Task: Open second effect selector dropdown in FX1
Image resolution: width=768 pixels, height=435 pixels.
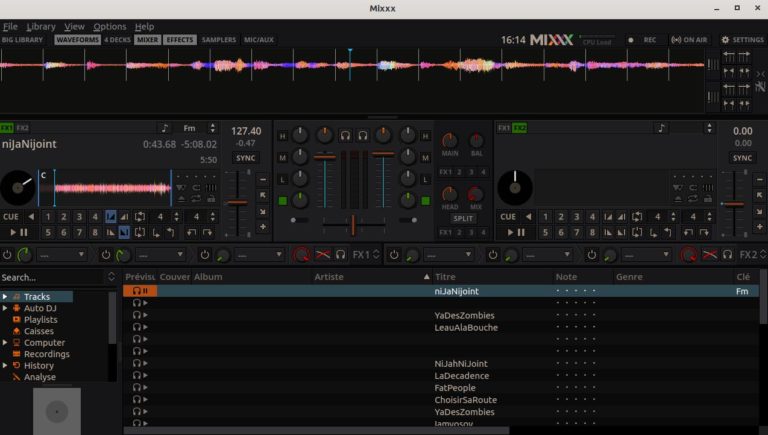Action: (160, 255)
